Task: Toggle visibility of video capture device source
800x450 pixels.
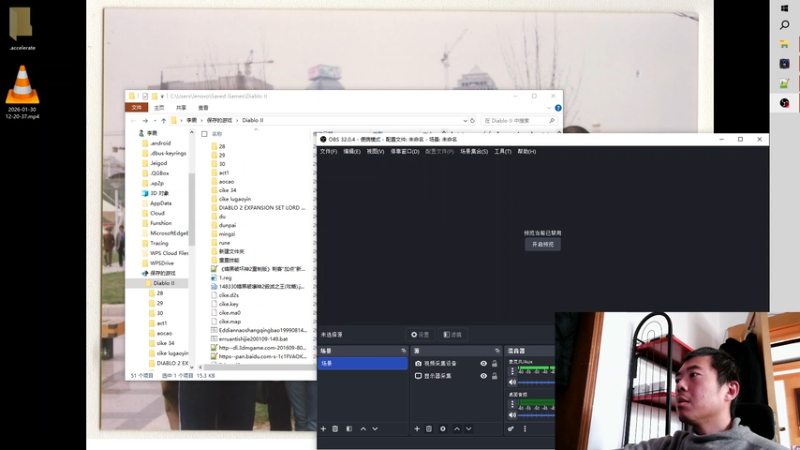Action: [x=483, y=363]
